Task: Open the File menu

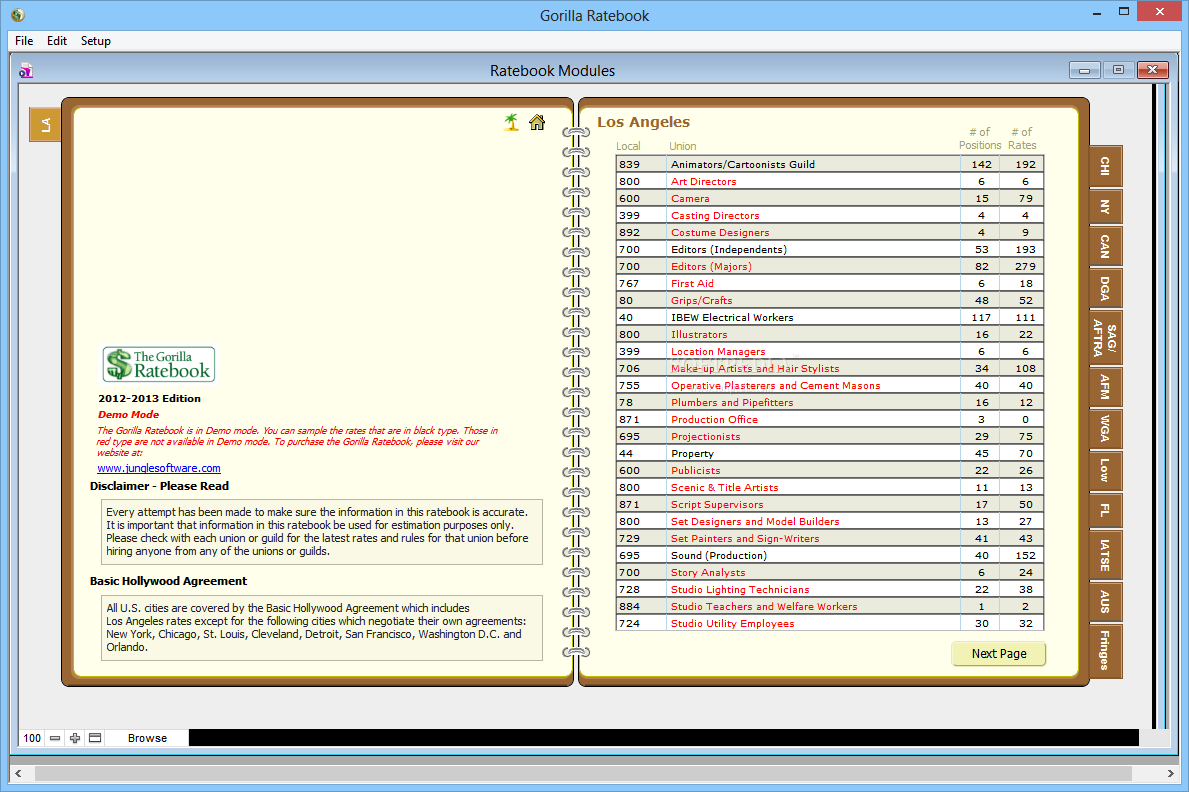Action: pyautogui.click(x=24, y=41)
